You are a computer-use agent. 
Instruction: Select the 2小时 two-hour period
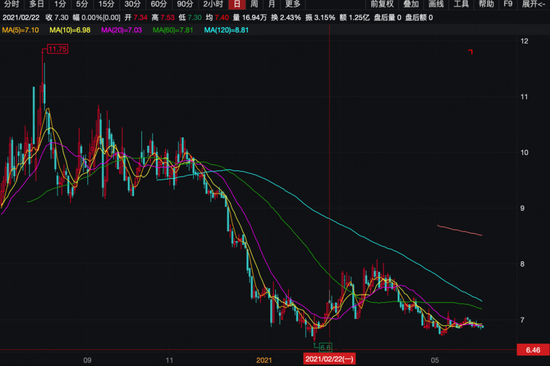[x=213, y=4]
